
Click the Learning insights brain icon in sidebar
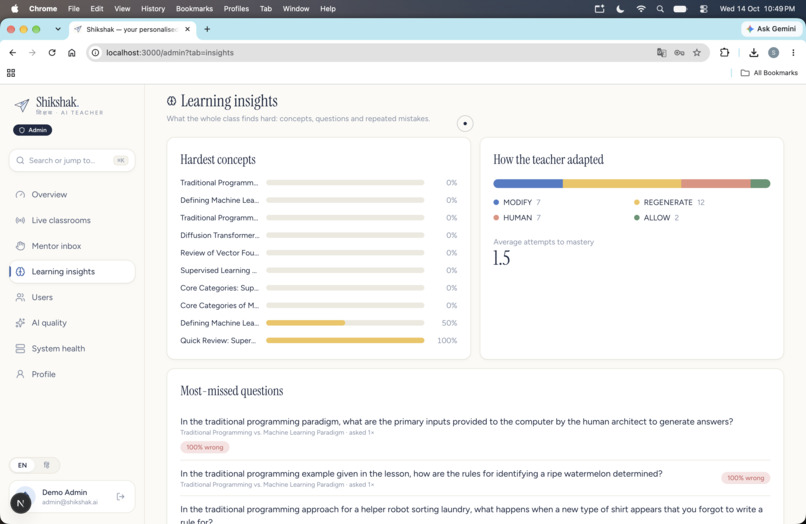click(x=20, y=272)
